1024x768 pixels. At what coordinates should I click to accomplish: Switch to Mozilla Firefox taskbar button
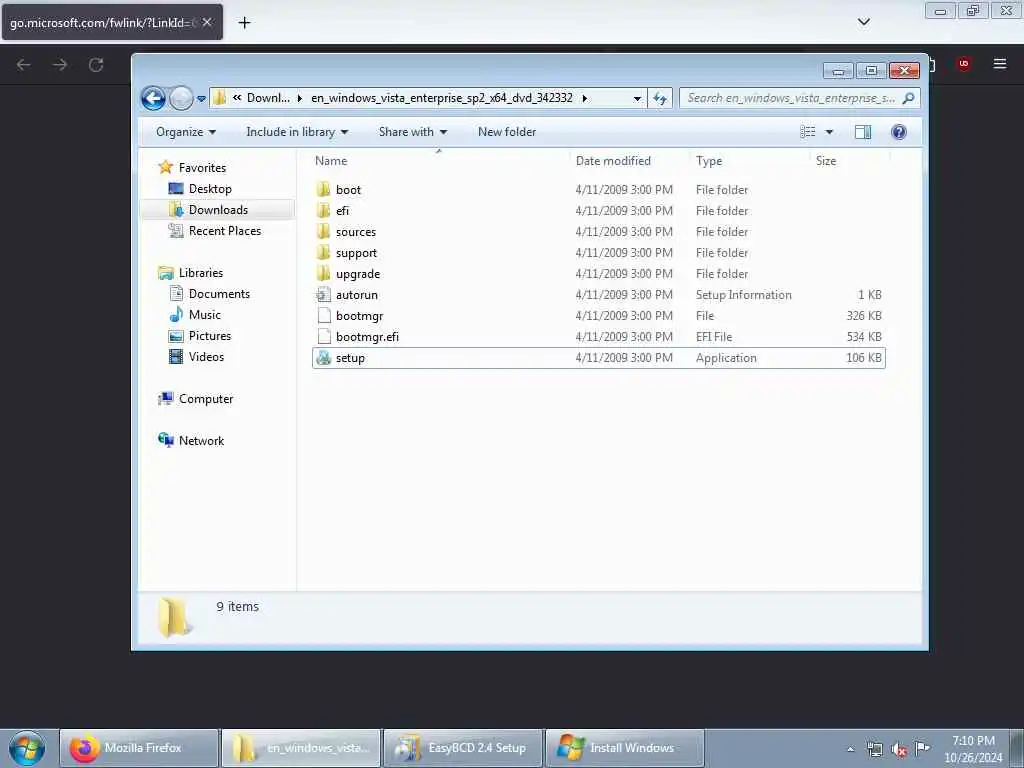[x=139, y=748]
